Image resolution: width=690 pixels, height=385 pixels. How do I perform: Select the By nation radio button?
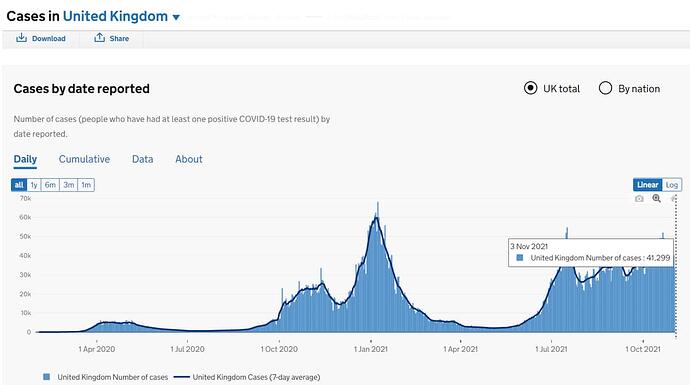606,88
